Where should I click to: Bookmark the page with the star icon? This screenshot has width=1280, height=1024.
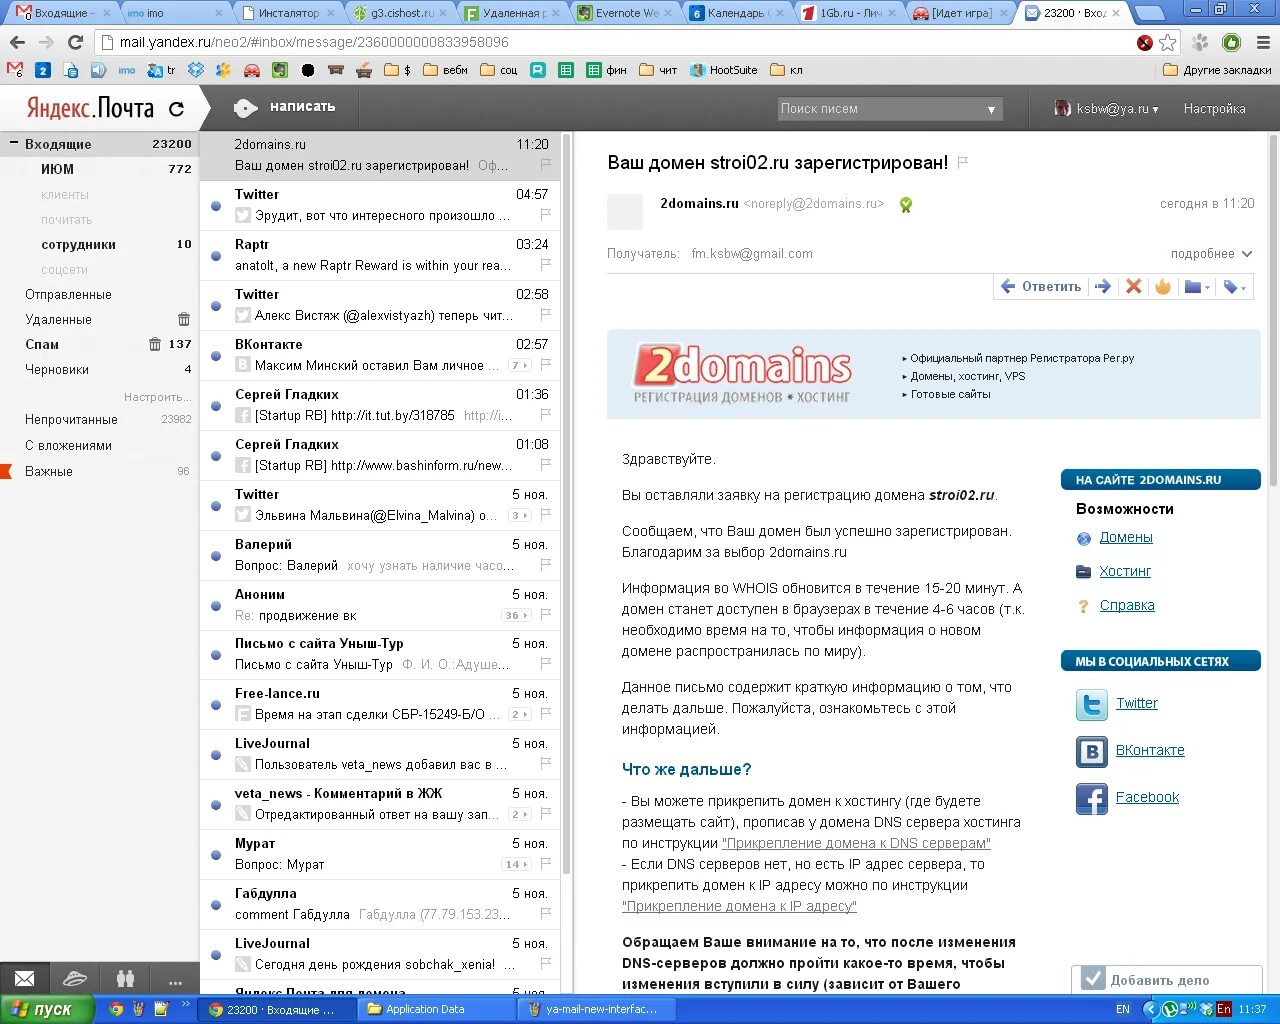(1168, 43)
